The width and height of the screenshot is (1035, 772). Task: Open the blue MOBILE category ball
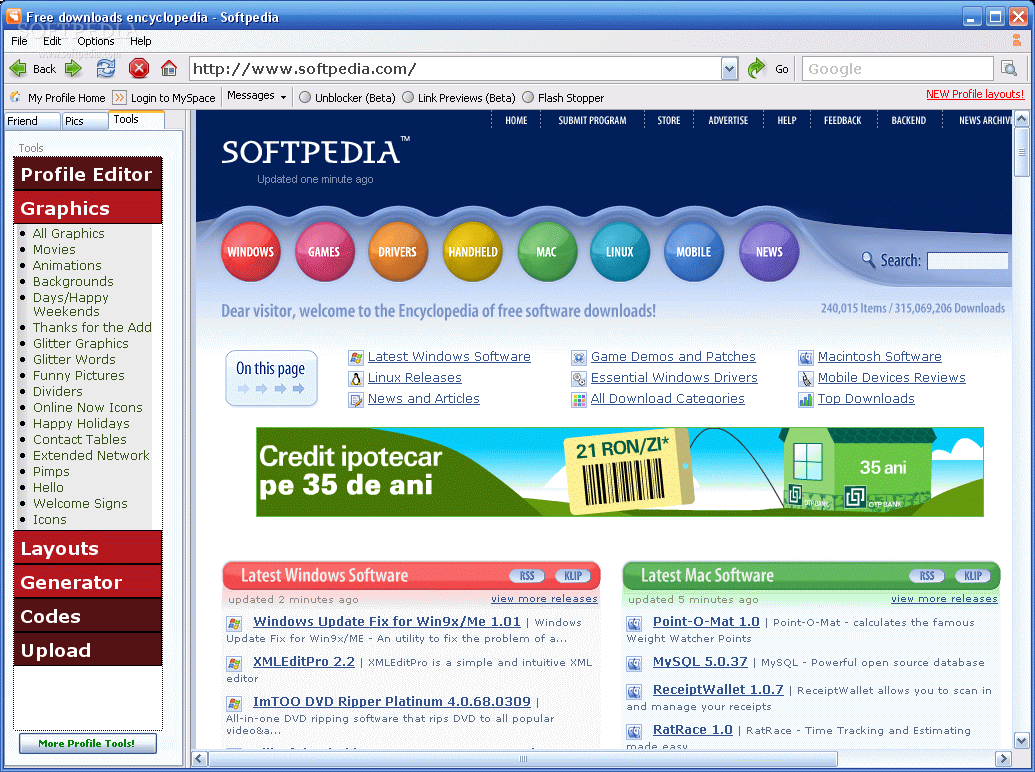pyautogui.click(x=694, y=251)
